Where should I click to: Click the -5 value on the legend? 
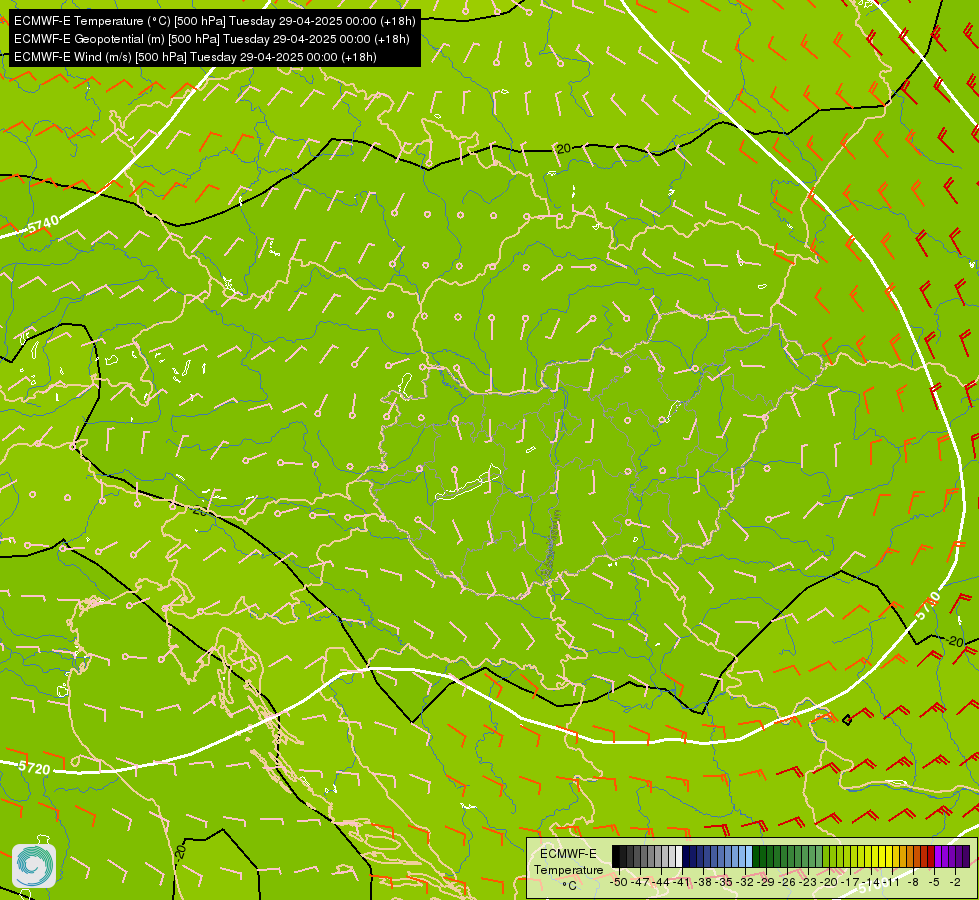(x=934, y=883)
